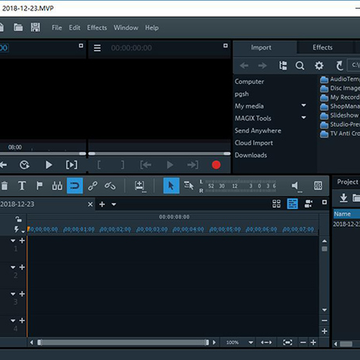Expand track 2 options arrow
The image size is (360, 360).
pyautogui.click(x=13, y=267)
